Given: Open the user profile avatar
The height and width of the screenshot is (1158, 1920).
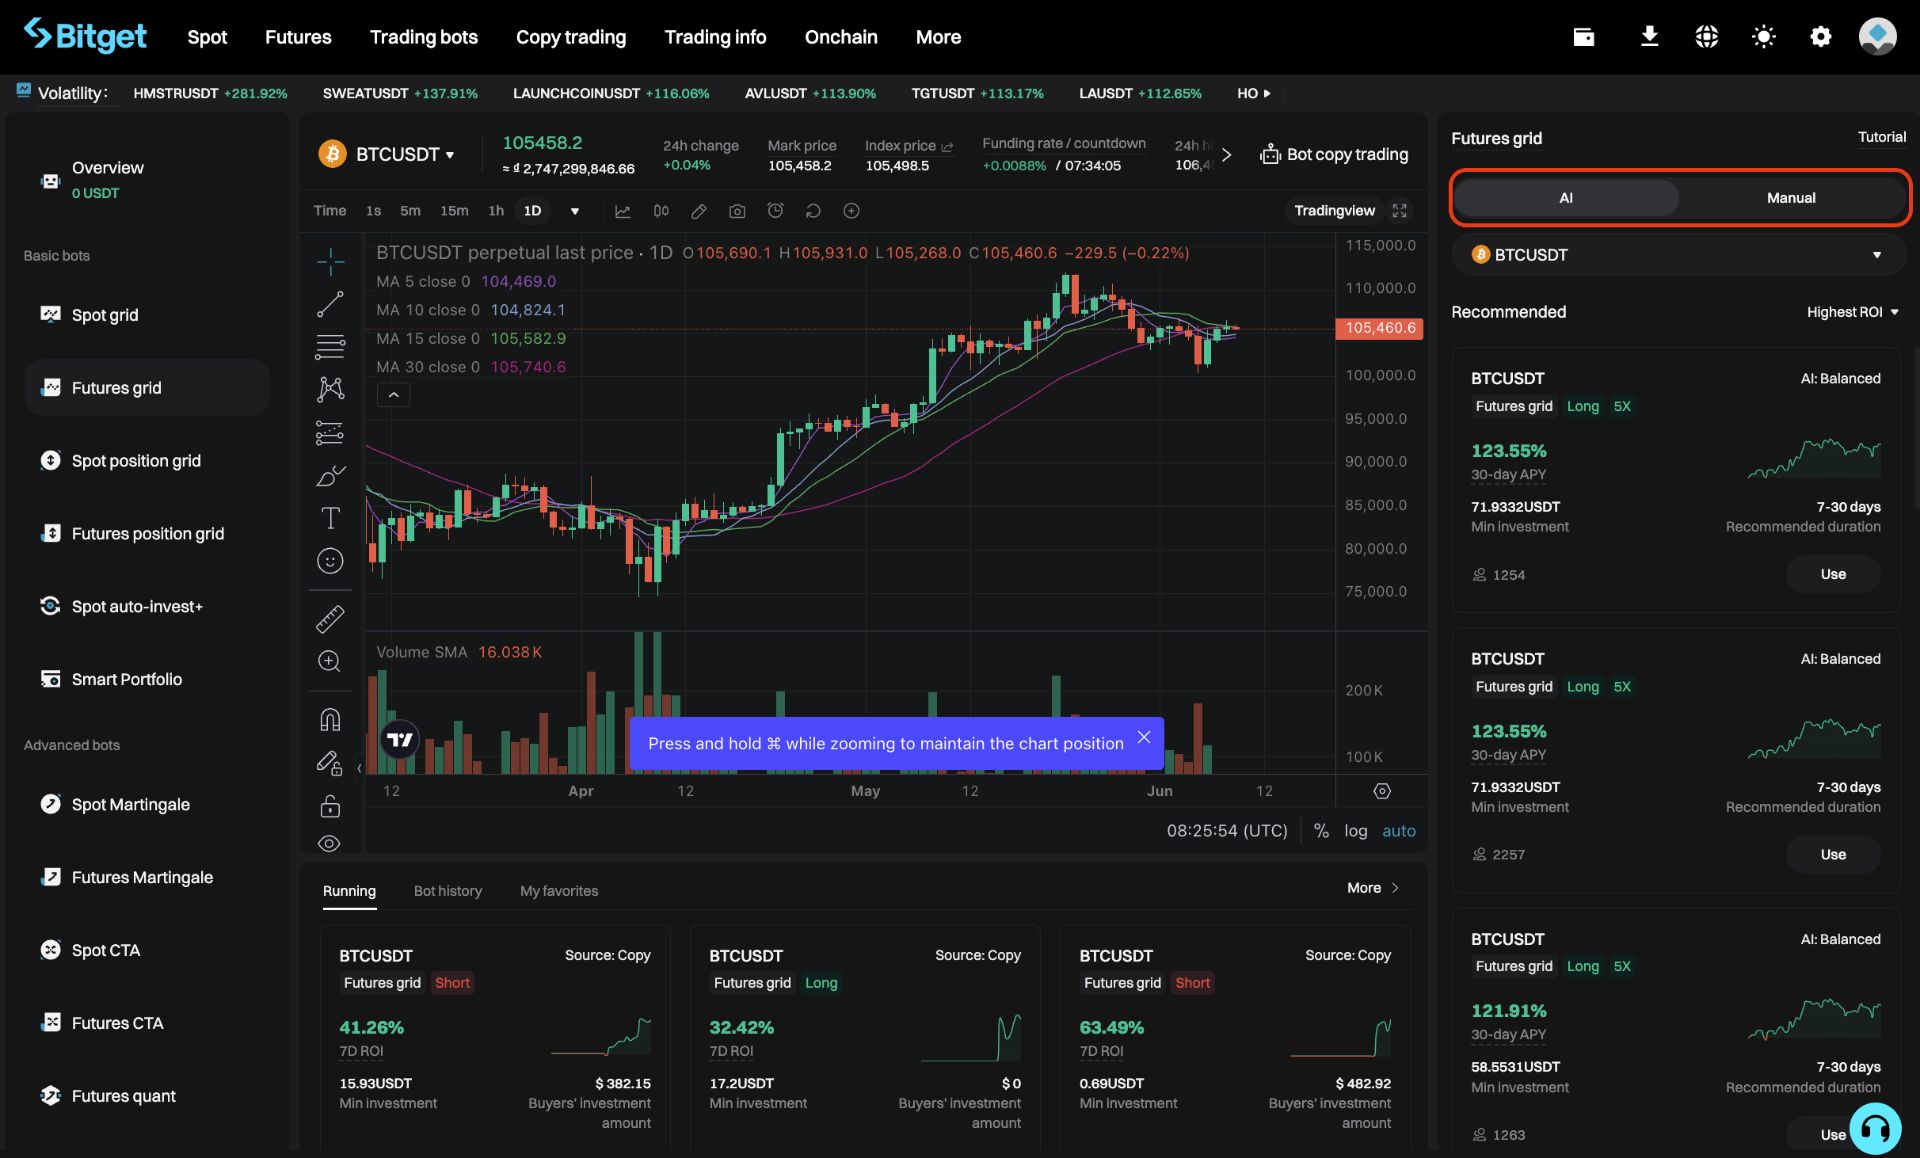Looking at the screenshot, I should (1878, 37).
